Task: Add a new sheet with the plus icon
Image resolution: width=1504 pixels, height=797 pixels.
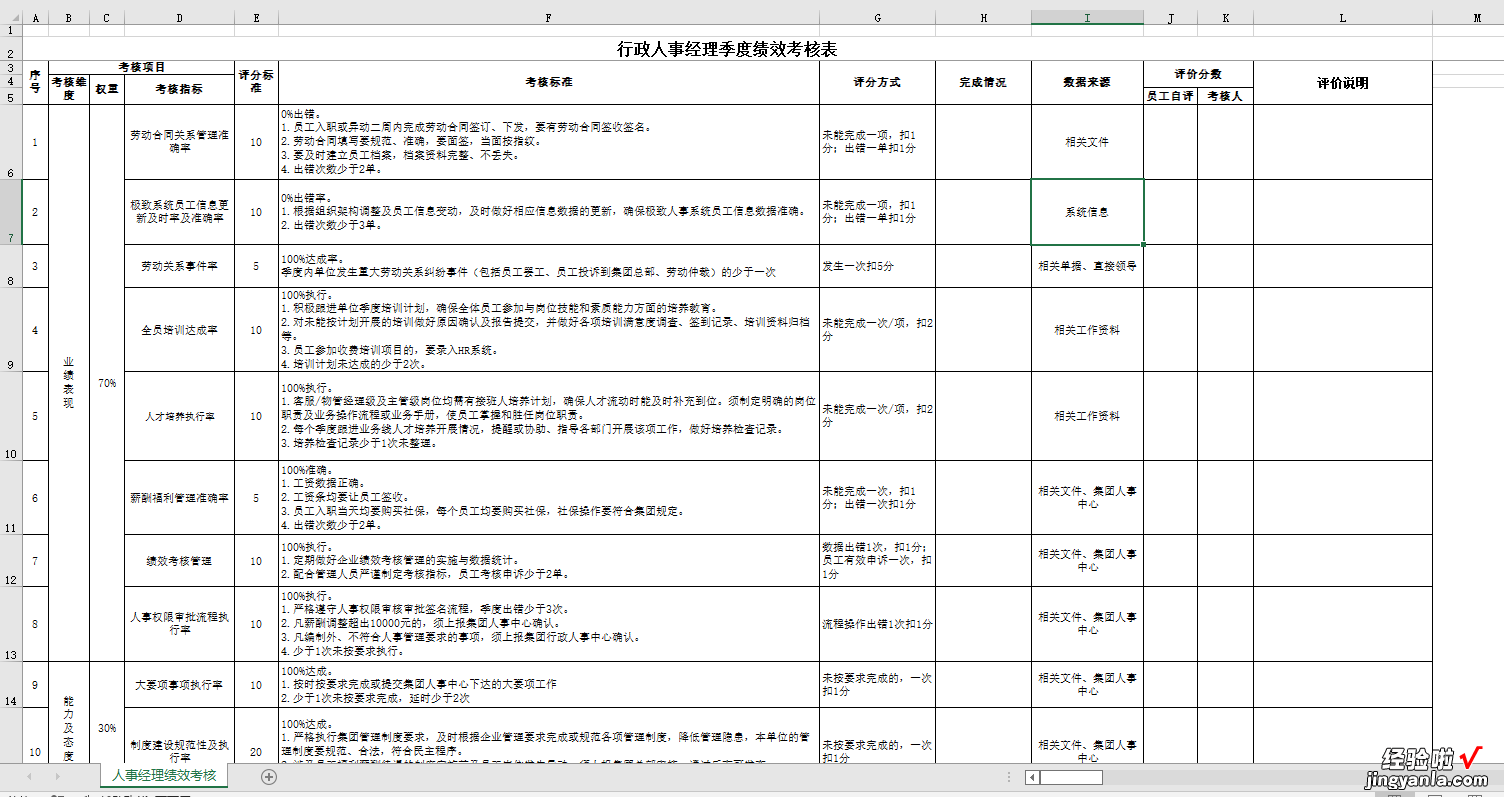Action: (268, 777)
